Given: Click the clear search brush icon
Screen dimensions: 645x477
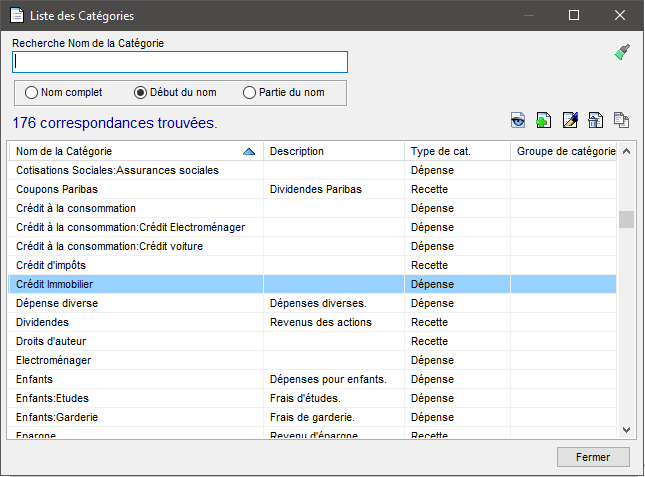Looking at the screenshot, I should [x=622, y=53].
